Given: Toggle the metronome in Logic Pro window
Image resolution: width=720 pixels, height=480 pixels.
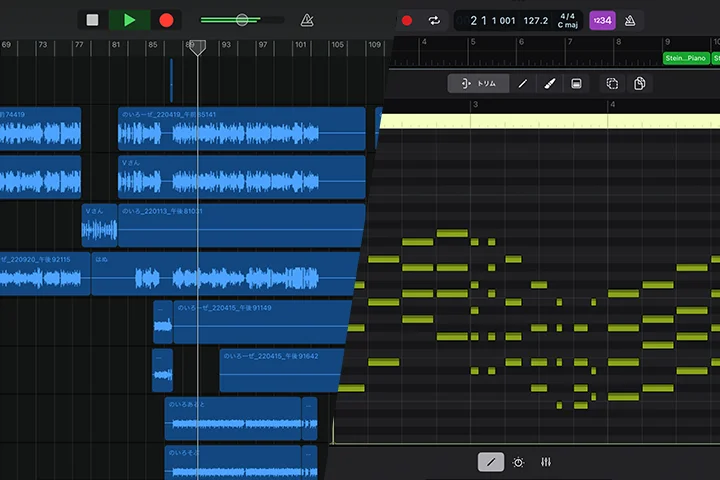Looking at the screenshot, I should pos(630,21).
